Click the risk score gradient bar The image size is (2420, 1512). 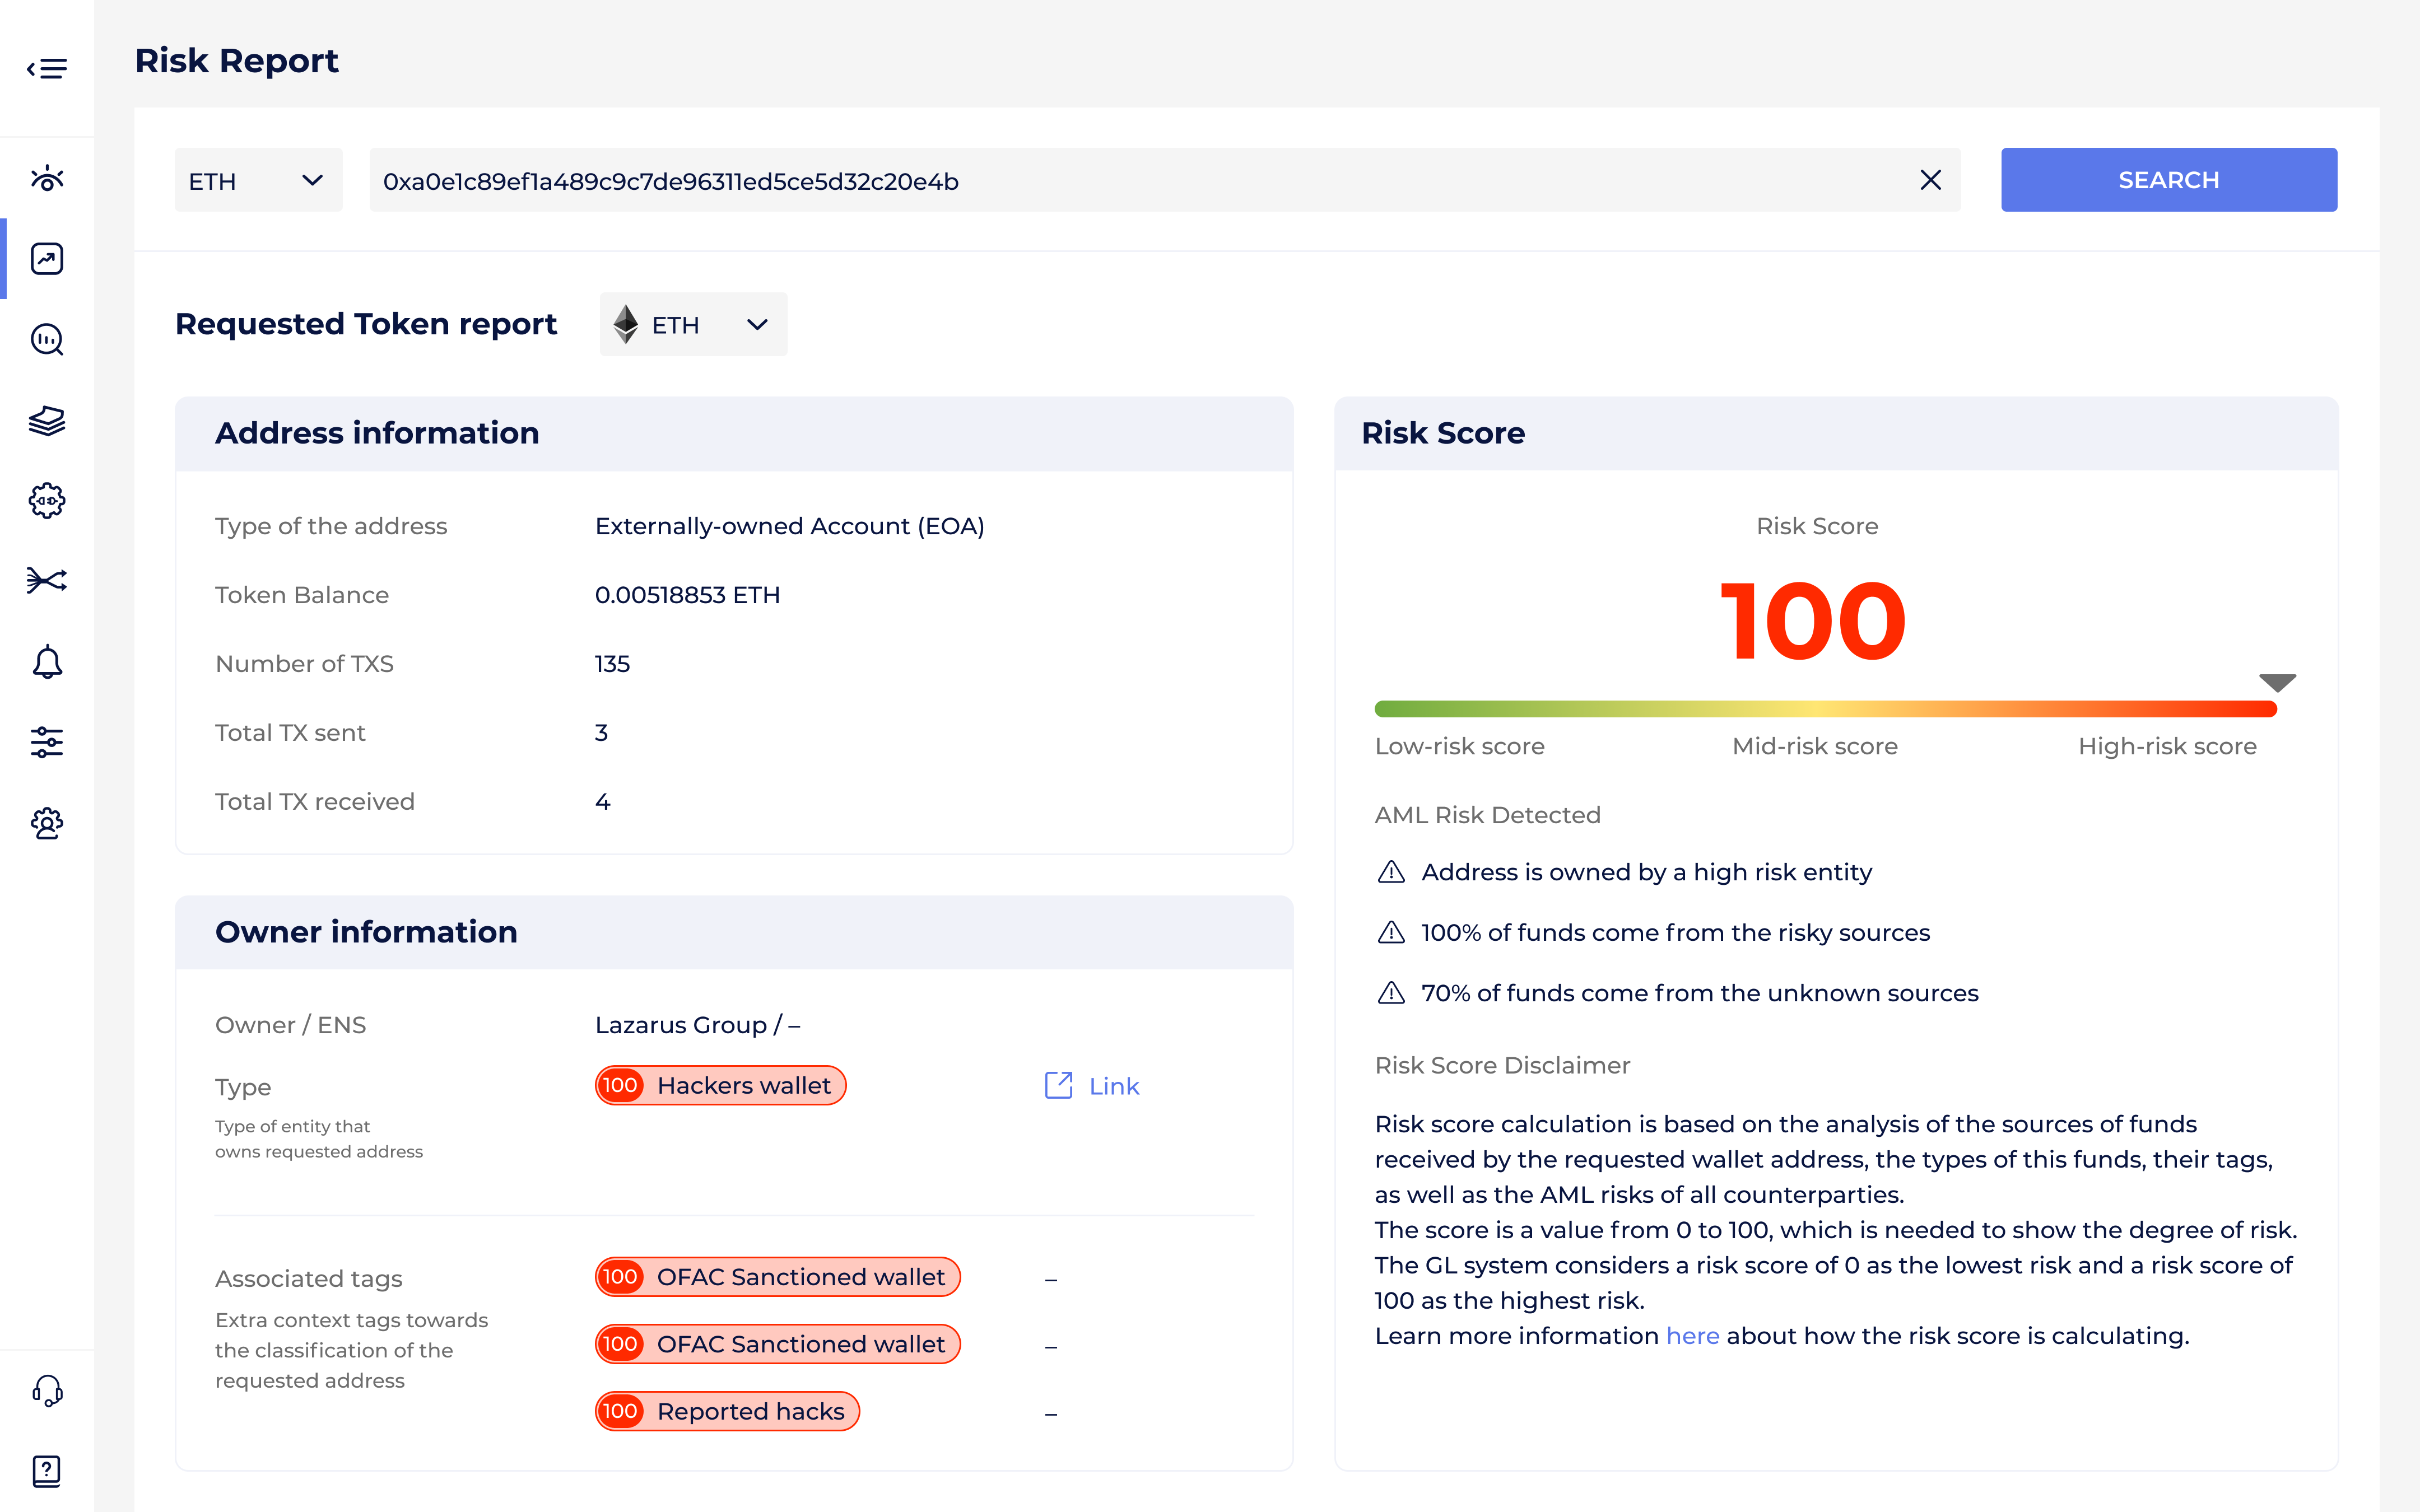pyautogui.click(x=1826, y=708)
